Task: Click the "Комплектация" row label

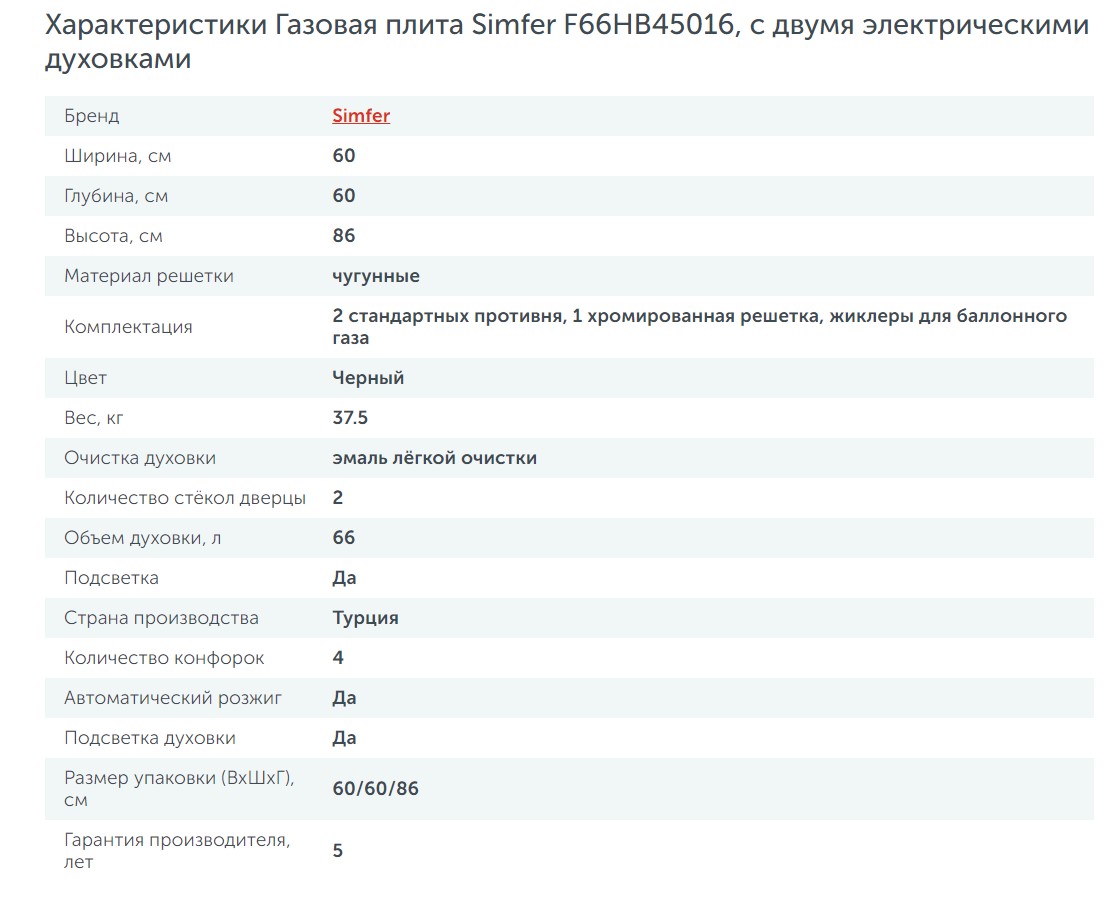Action: tap(128, 327)
